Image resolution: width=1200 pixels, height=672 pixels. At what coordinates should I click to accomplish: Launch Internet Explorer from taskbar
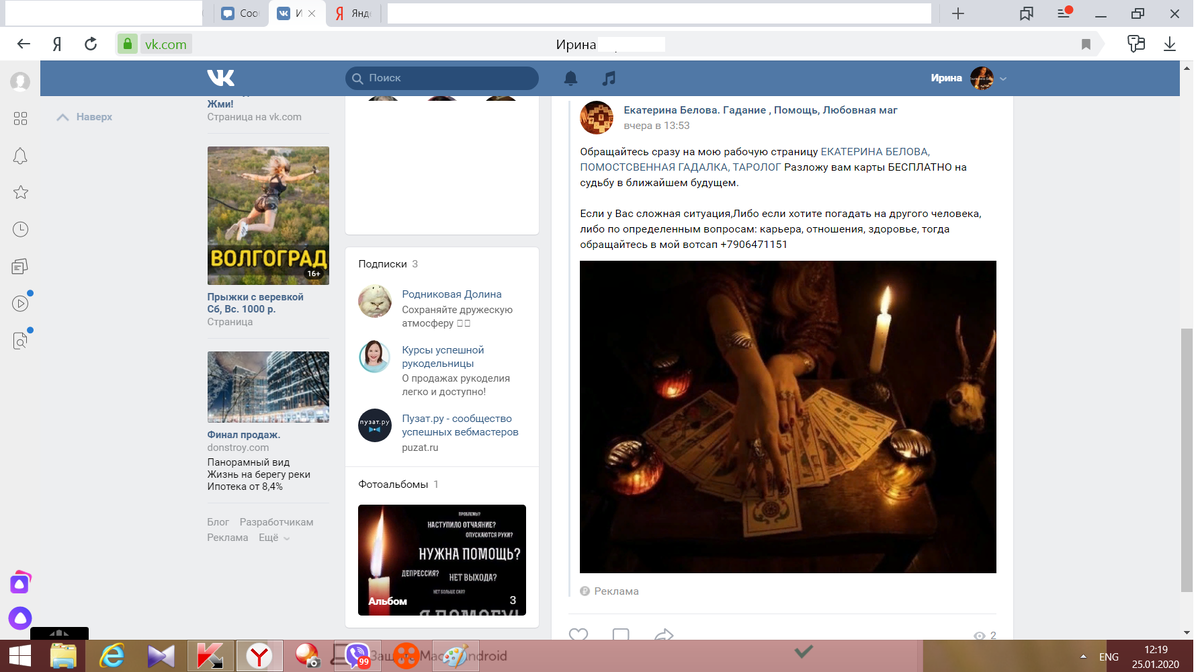[112, 656]
